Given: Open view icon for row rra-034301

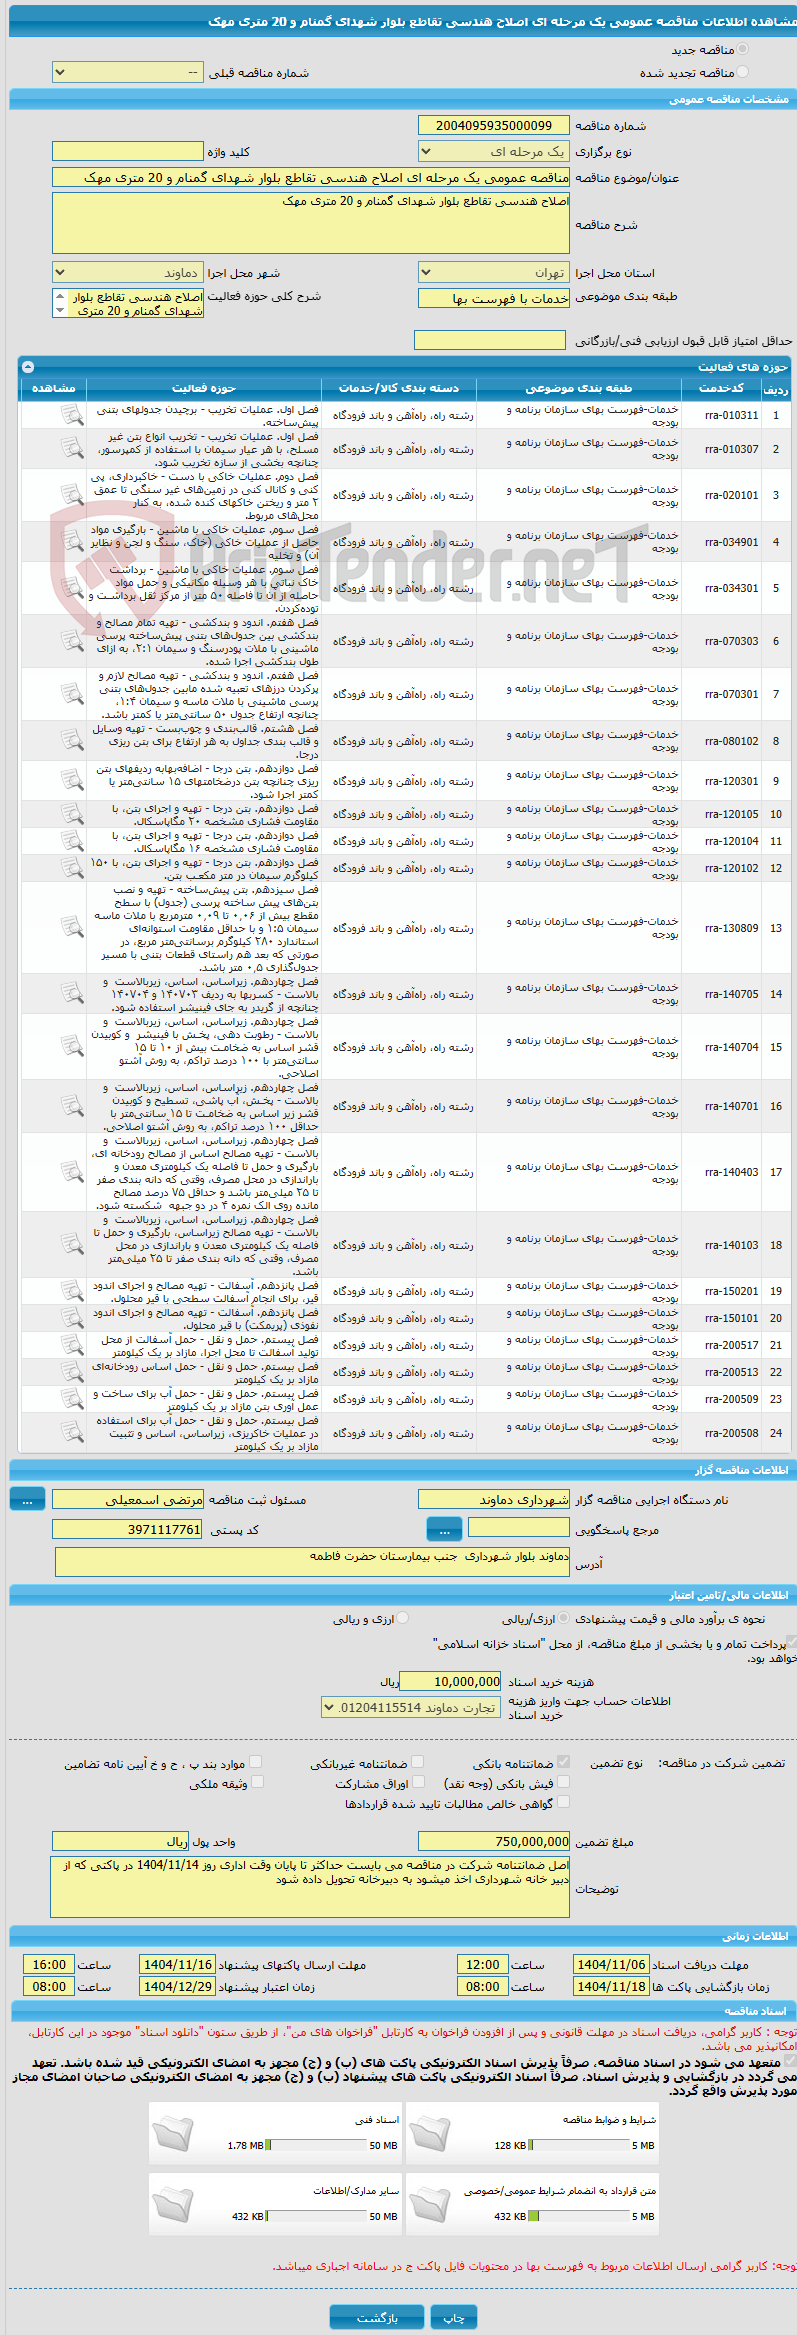Looking at the screenshot, I should (x=72, y=588).
